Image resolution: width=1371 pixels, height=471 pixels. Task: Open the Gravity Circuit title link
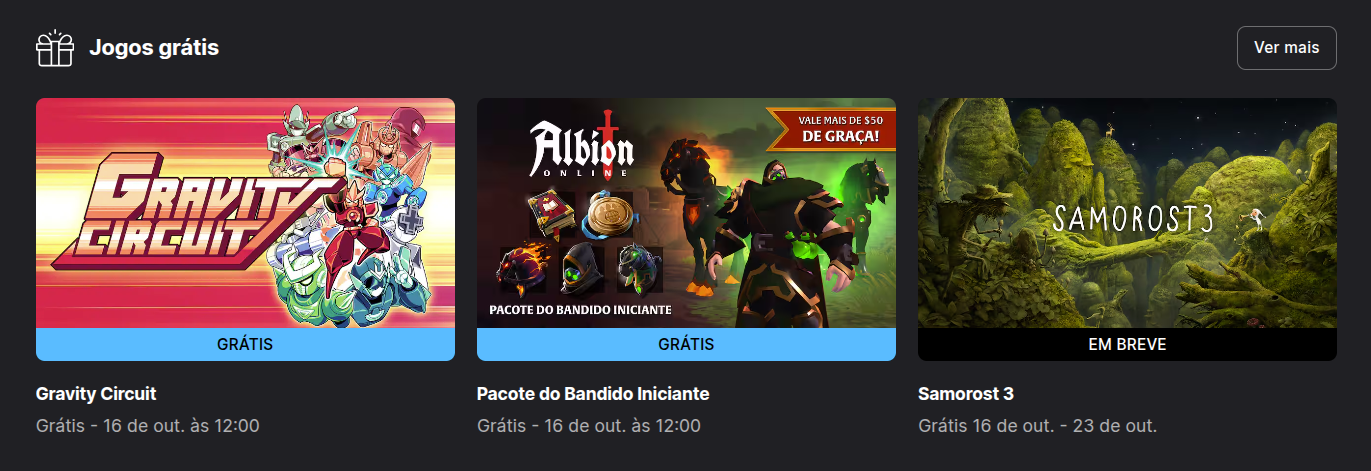click(x=96, y=394)
